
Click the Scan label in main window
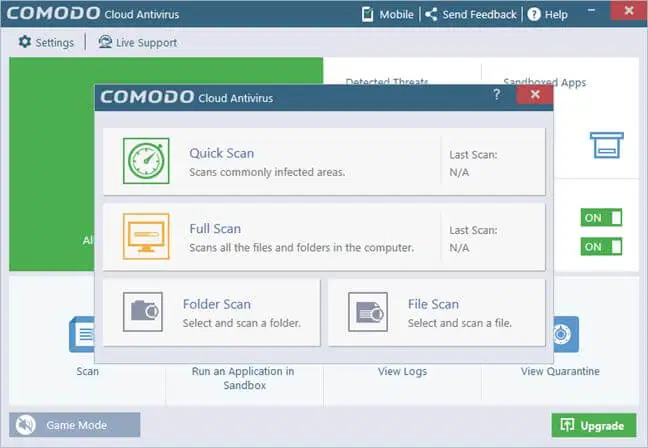(87, 371)
